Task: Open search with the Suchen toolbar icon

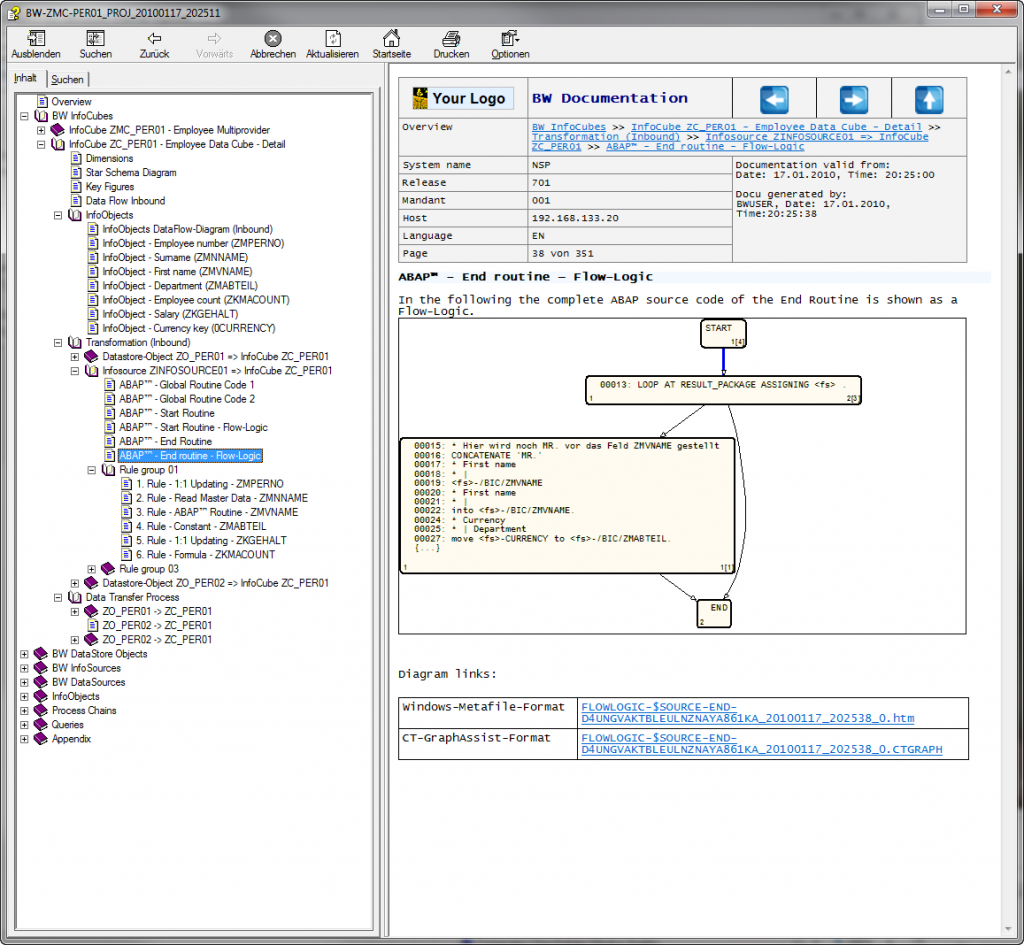Action: coord(95,42)
